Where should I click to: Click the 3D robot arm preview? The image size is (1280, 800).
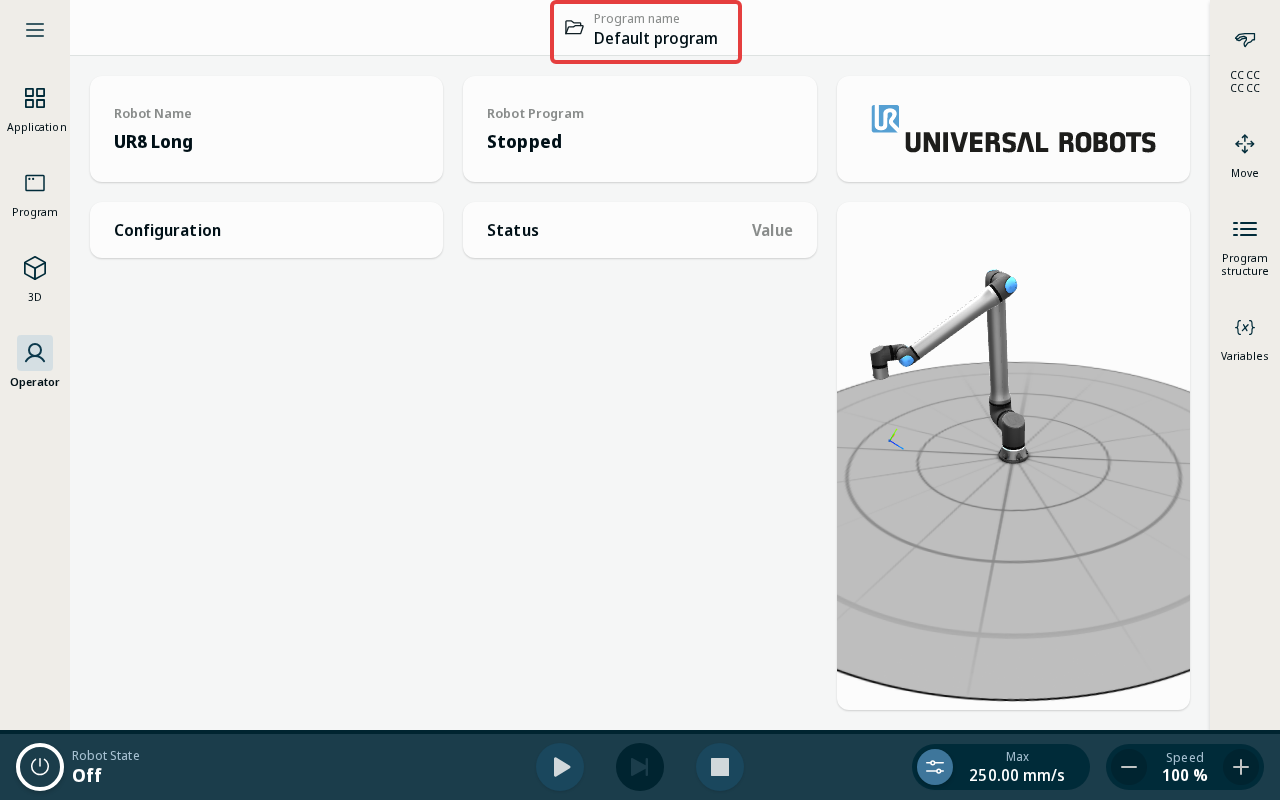point(1013,456)
